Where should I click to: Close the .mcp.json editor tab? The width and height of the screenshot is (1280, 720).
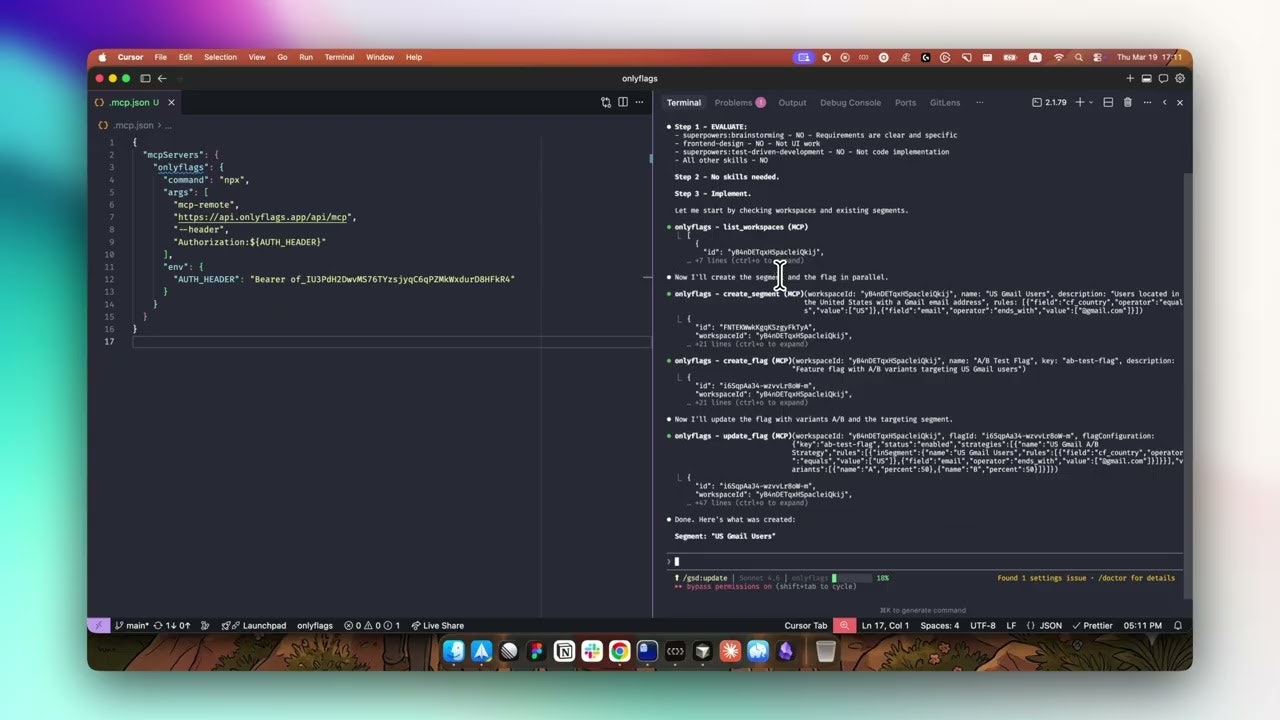[x=171, y=102]
